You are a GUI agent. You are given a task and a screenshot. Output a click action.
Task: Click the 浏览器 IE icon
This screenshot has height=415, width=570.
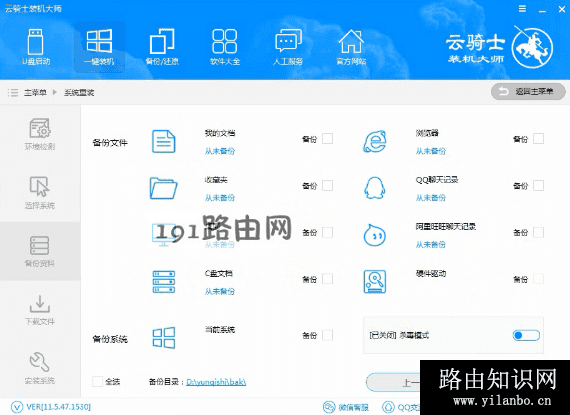(x=375, y=141)
